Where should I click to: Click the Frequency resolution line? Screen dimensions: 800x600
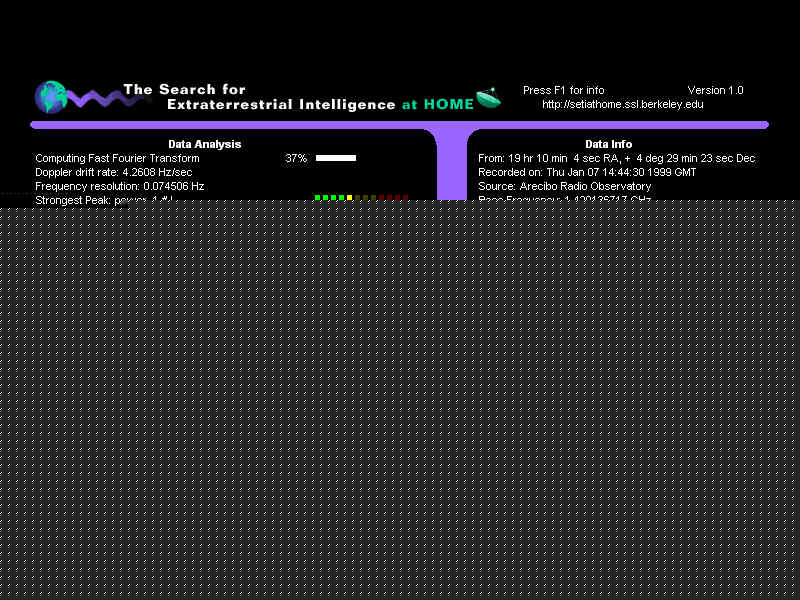click(119, 186)
